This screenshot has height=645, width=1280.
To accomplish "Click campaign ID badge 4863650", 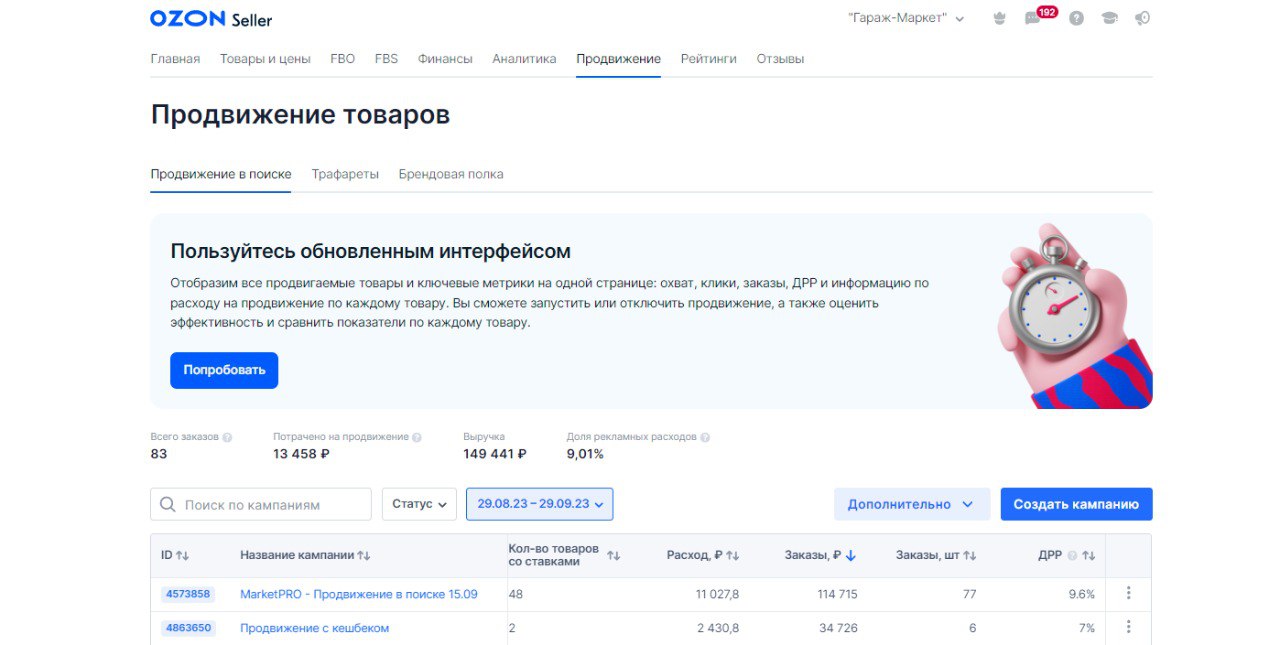I will click(x=188, y=628).
